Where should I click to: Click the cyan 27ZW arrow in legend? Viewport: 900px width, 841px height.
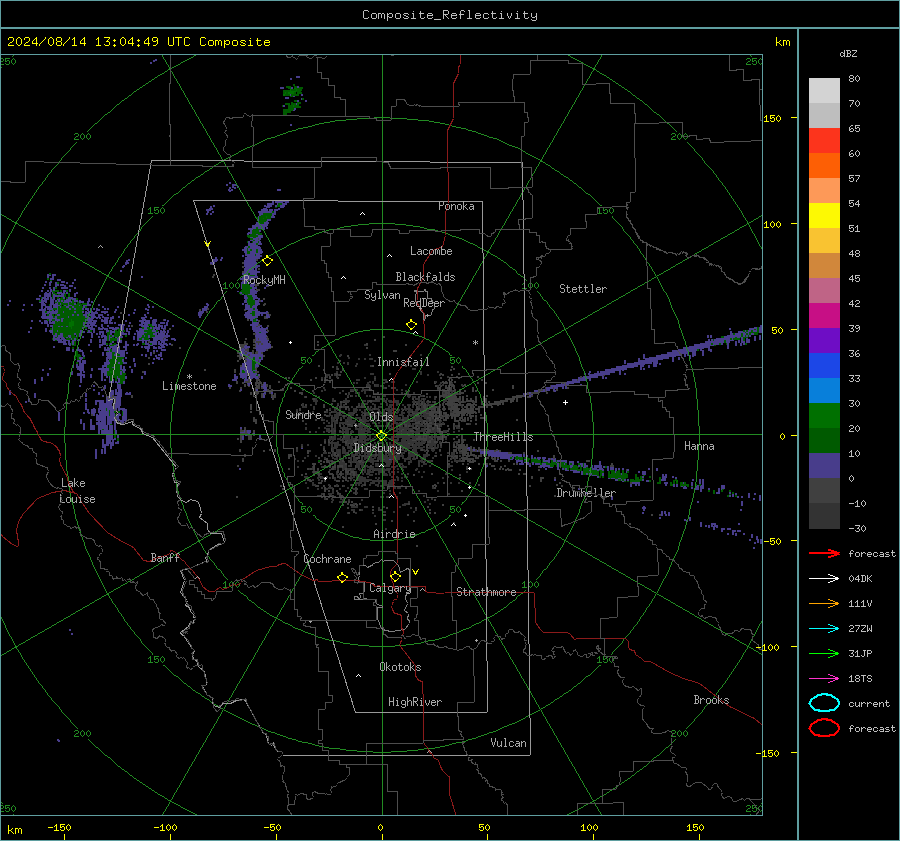click(824, 629)
